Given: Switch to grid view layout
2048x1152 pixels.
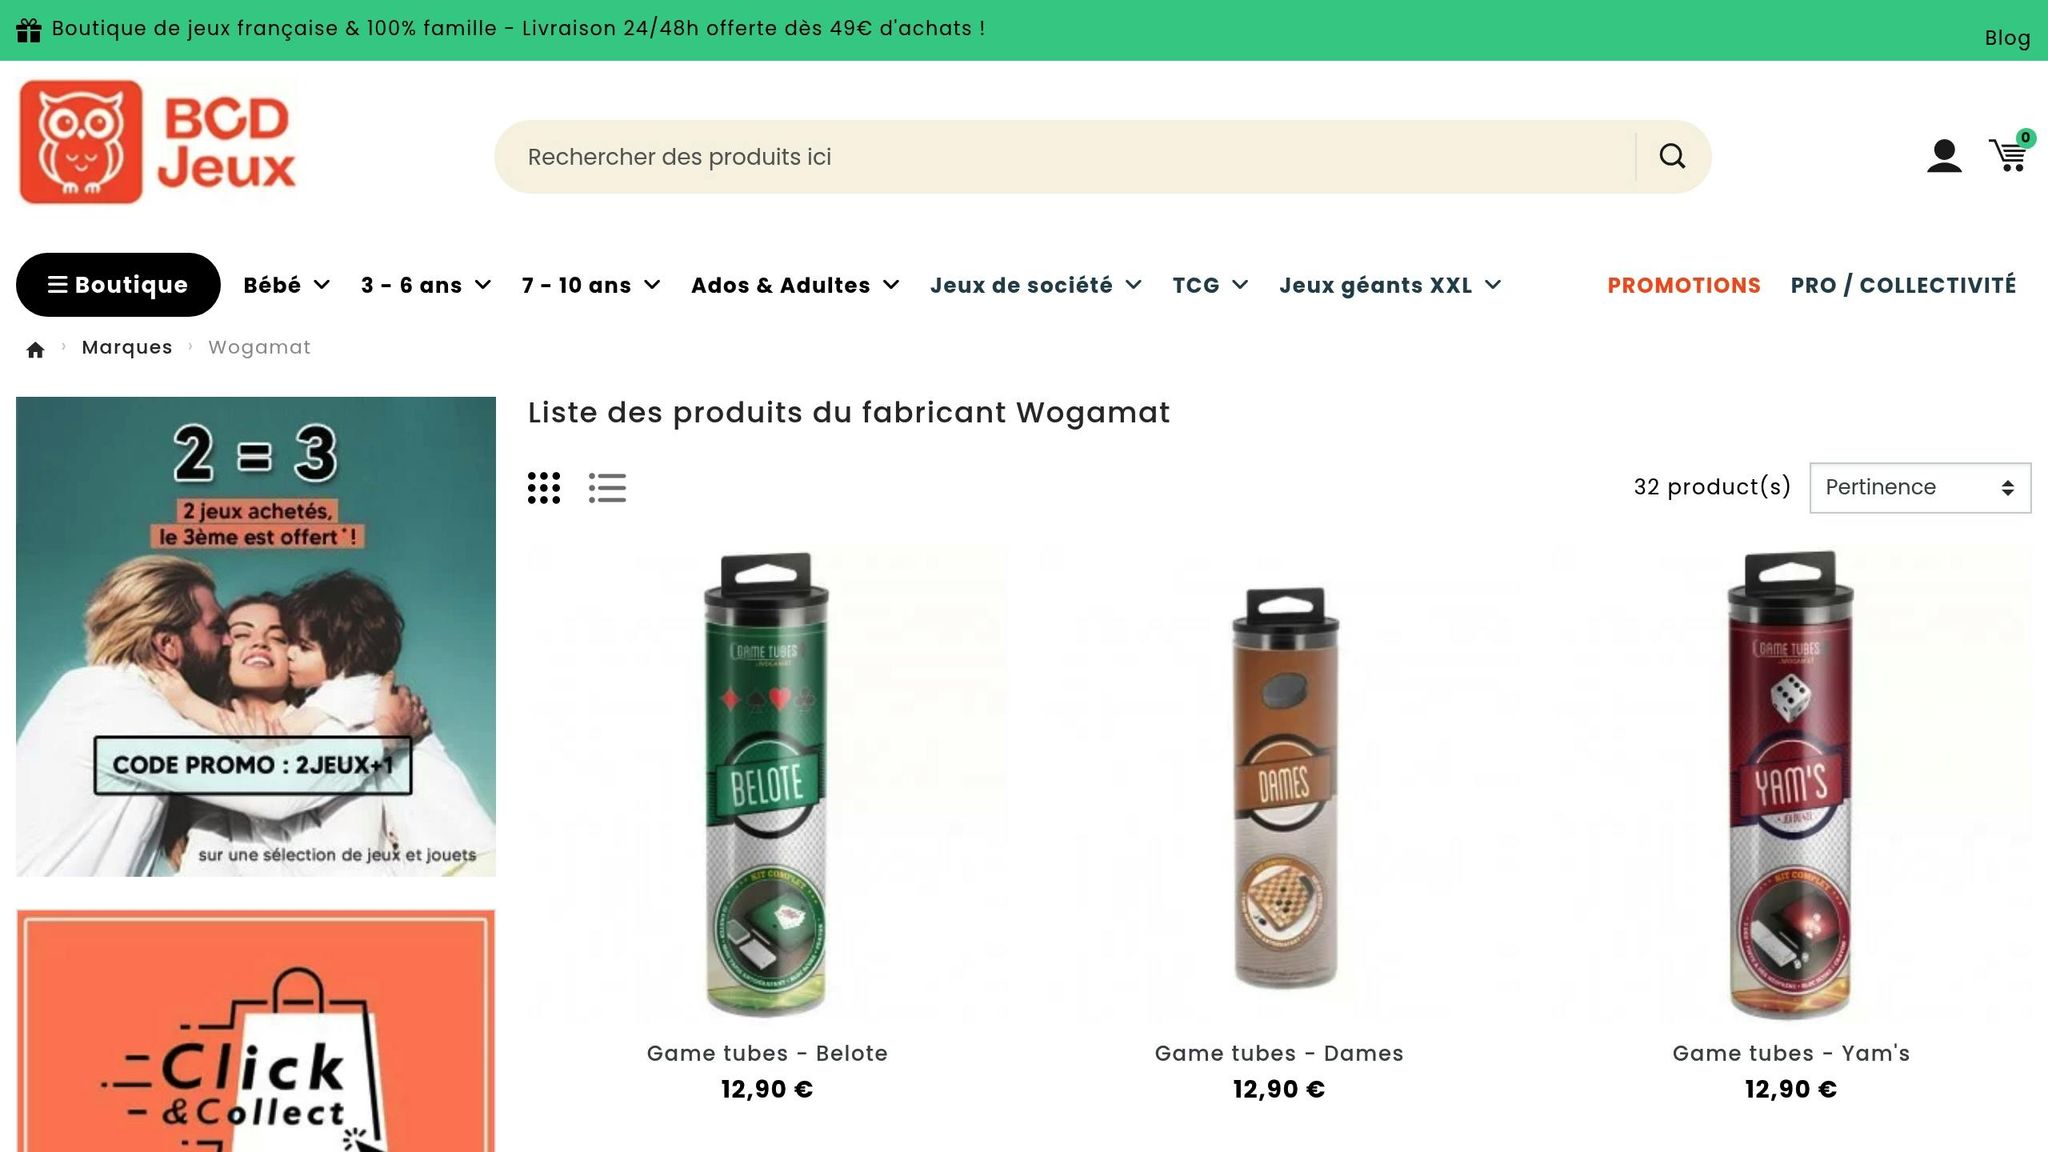Looking at the screenshot, I should 544,488.
